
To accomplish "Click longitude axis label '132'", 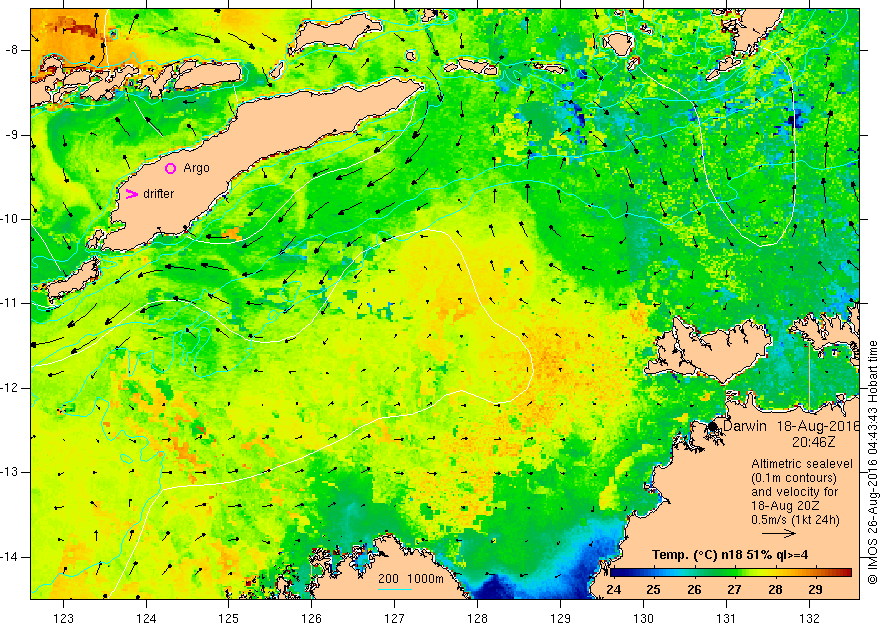I will pos(809,619).
